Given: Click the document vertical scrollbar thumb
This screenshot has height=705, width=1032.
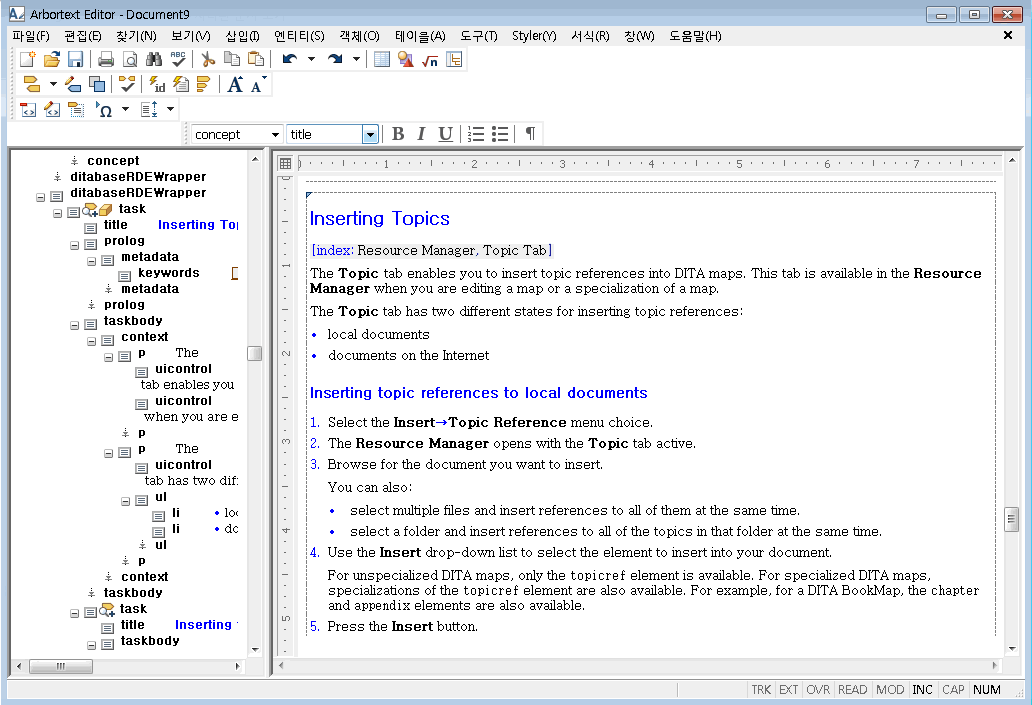Looking at the screenshot, I should (1012, 519).
